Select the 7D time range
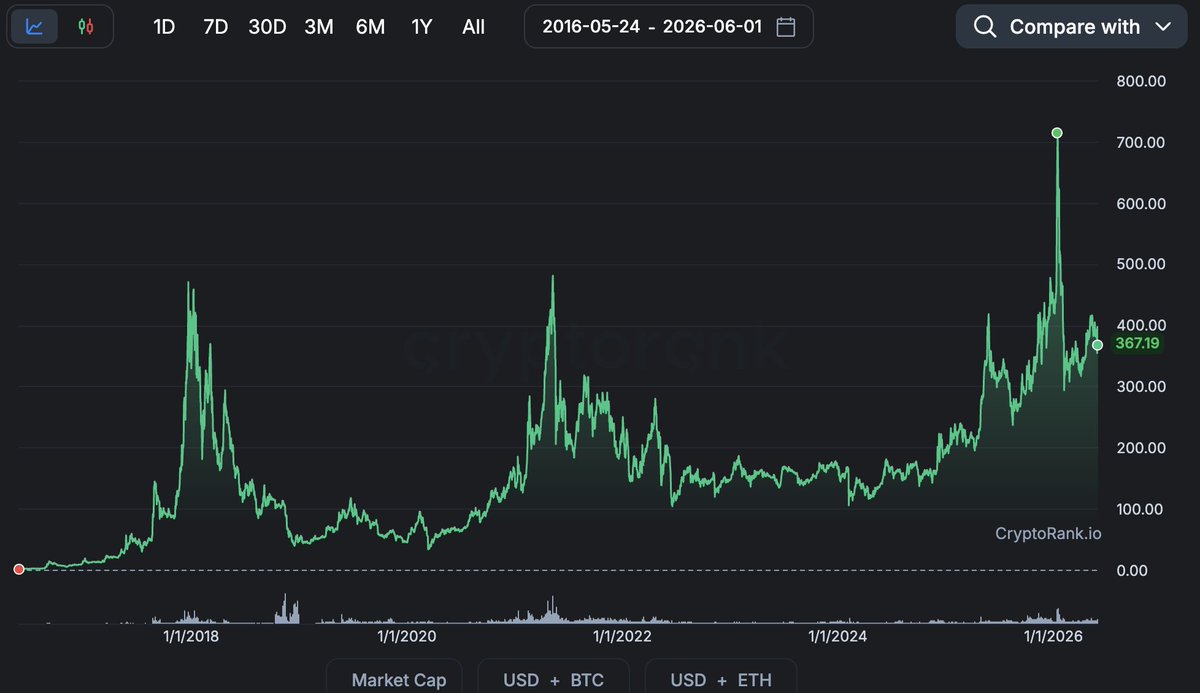 point(215,27)
